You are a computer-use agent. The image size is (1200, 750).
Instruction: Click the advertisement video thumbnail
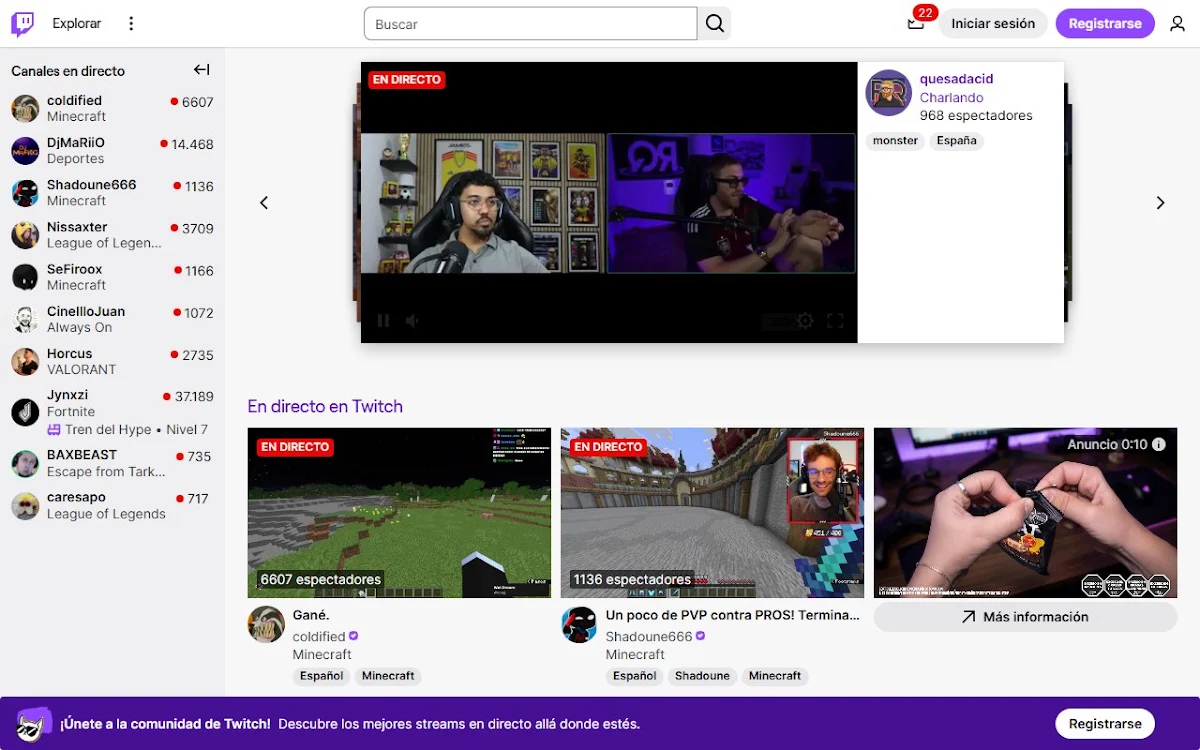coord(1025,513)
